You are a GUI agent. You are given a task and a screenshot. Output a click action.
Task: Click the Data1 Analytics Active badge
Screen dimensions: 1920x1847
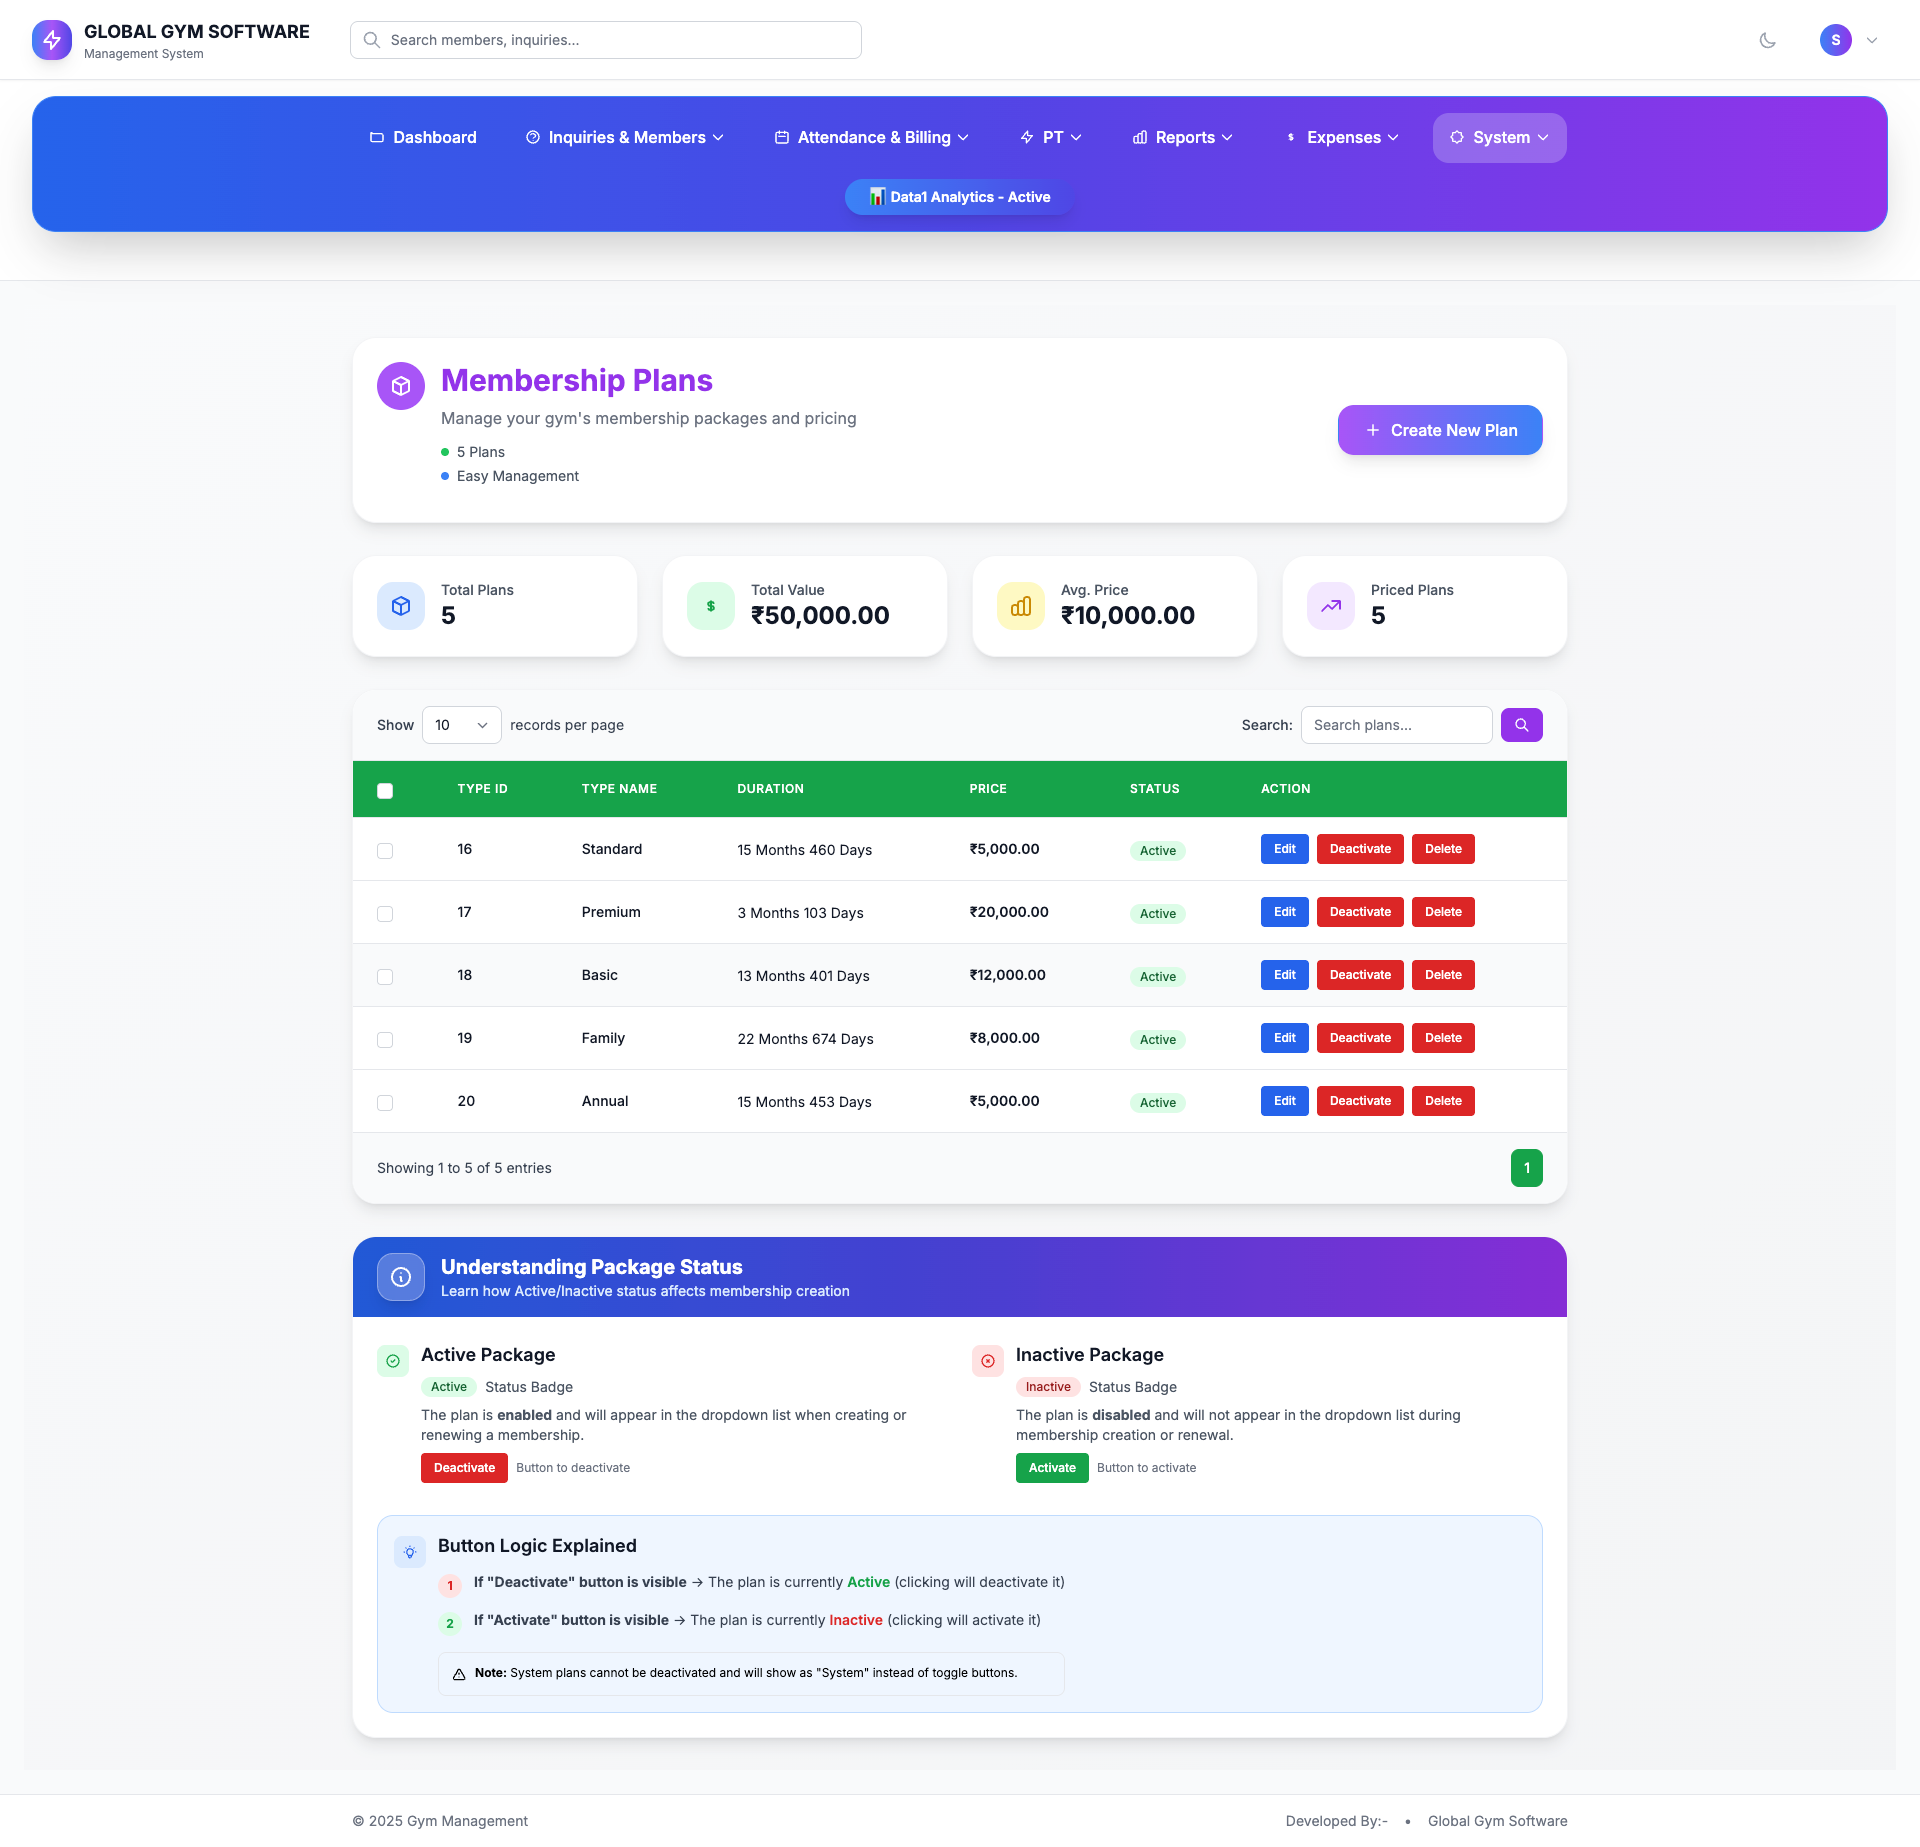click(x=960, y=197)
